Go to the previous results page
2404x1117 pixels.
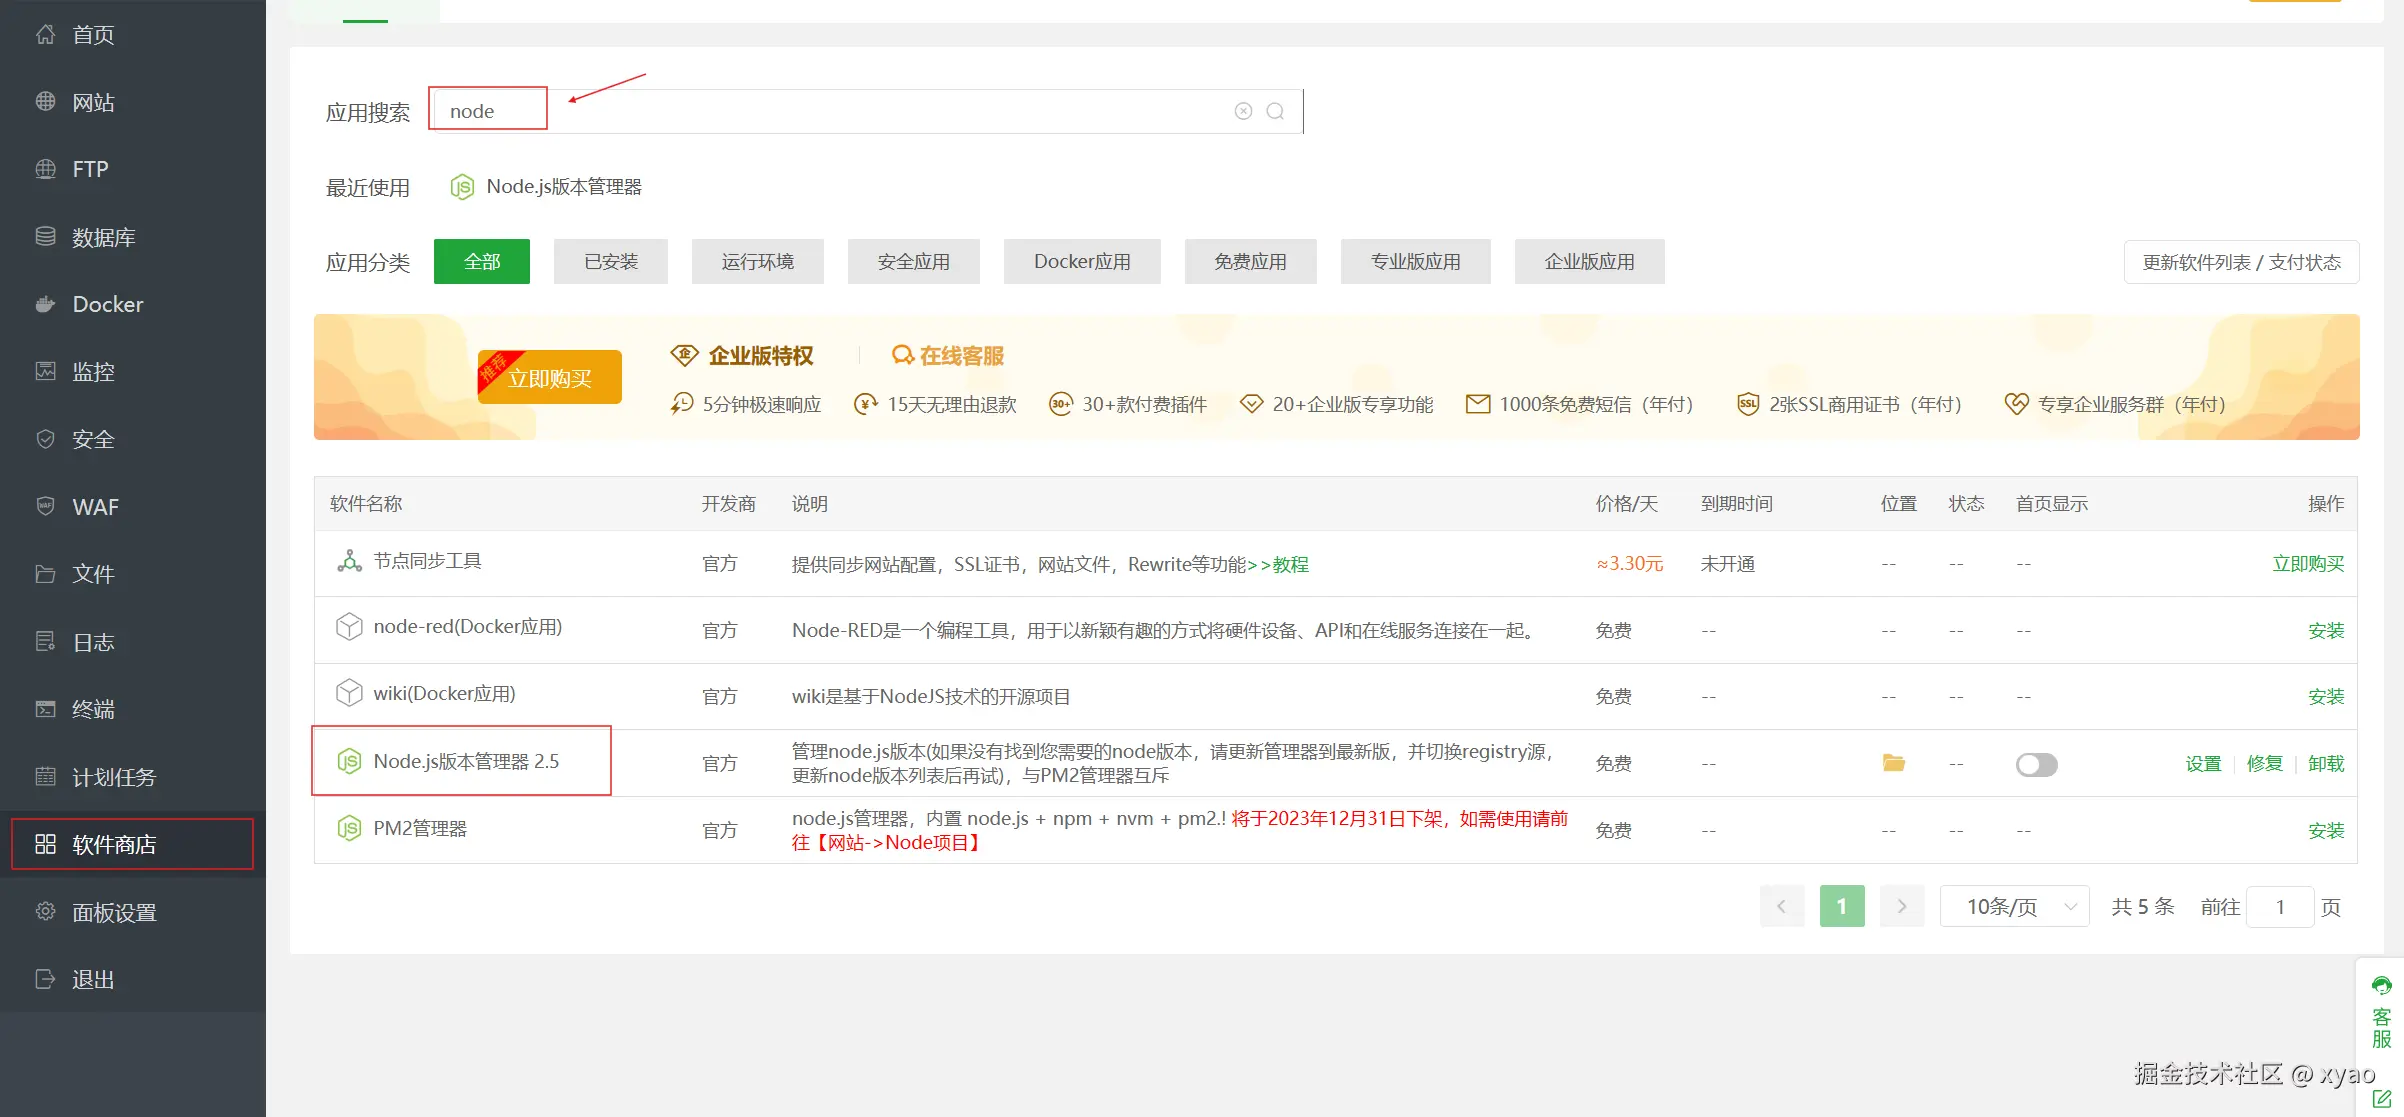[x=1781, y=907]
